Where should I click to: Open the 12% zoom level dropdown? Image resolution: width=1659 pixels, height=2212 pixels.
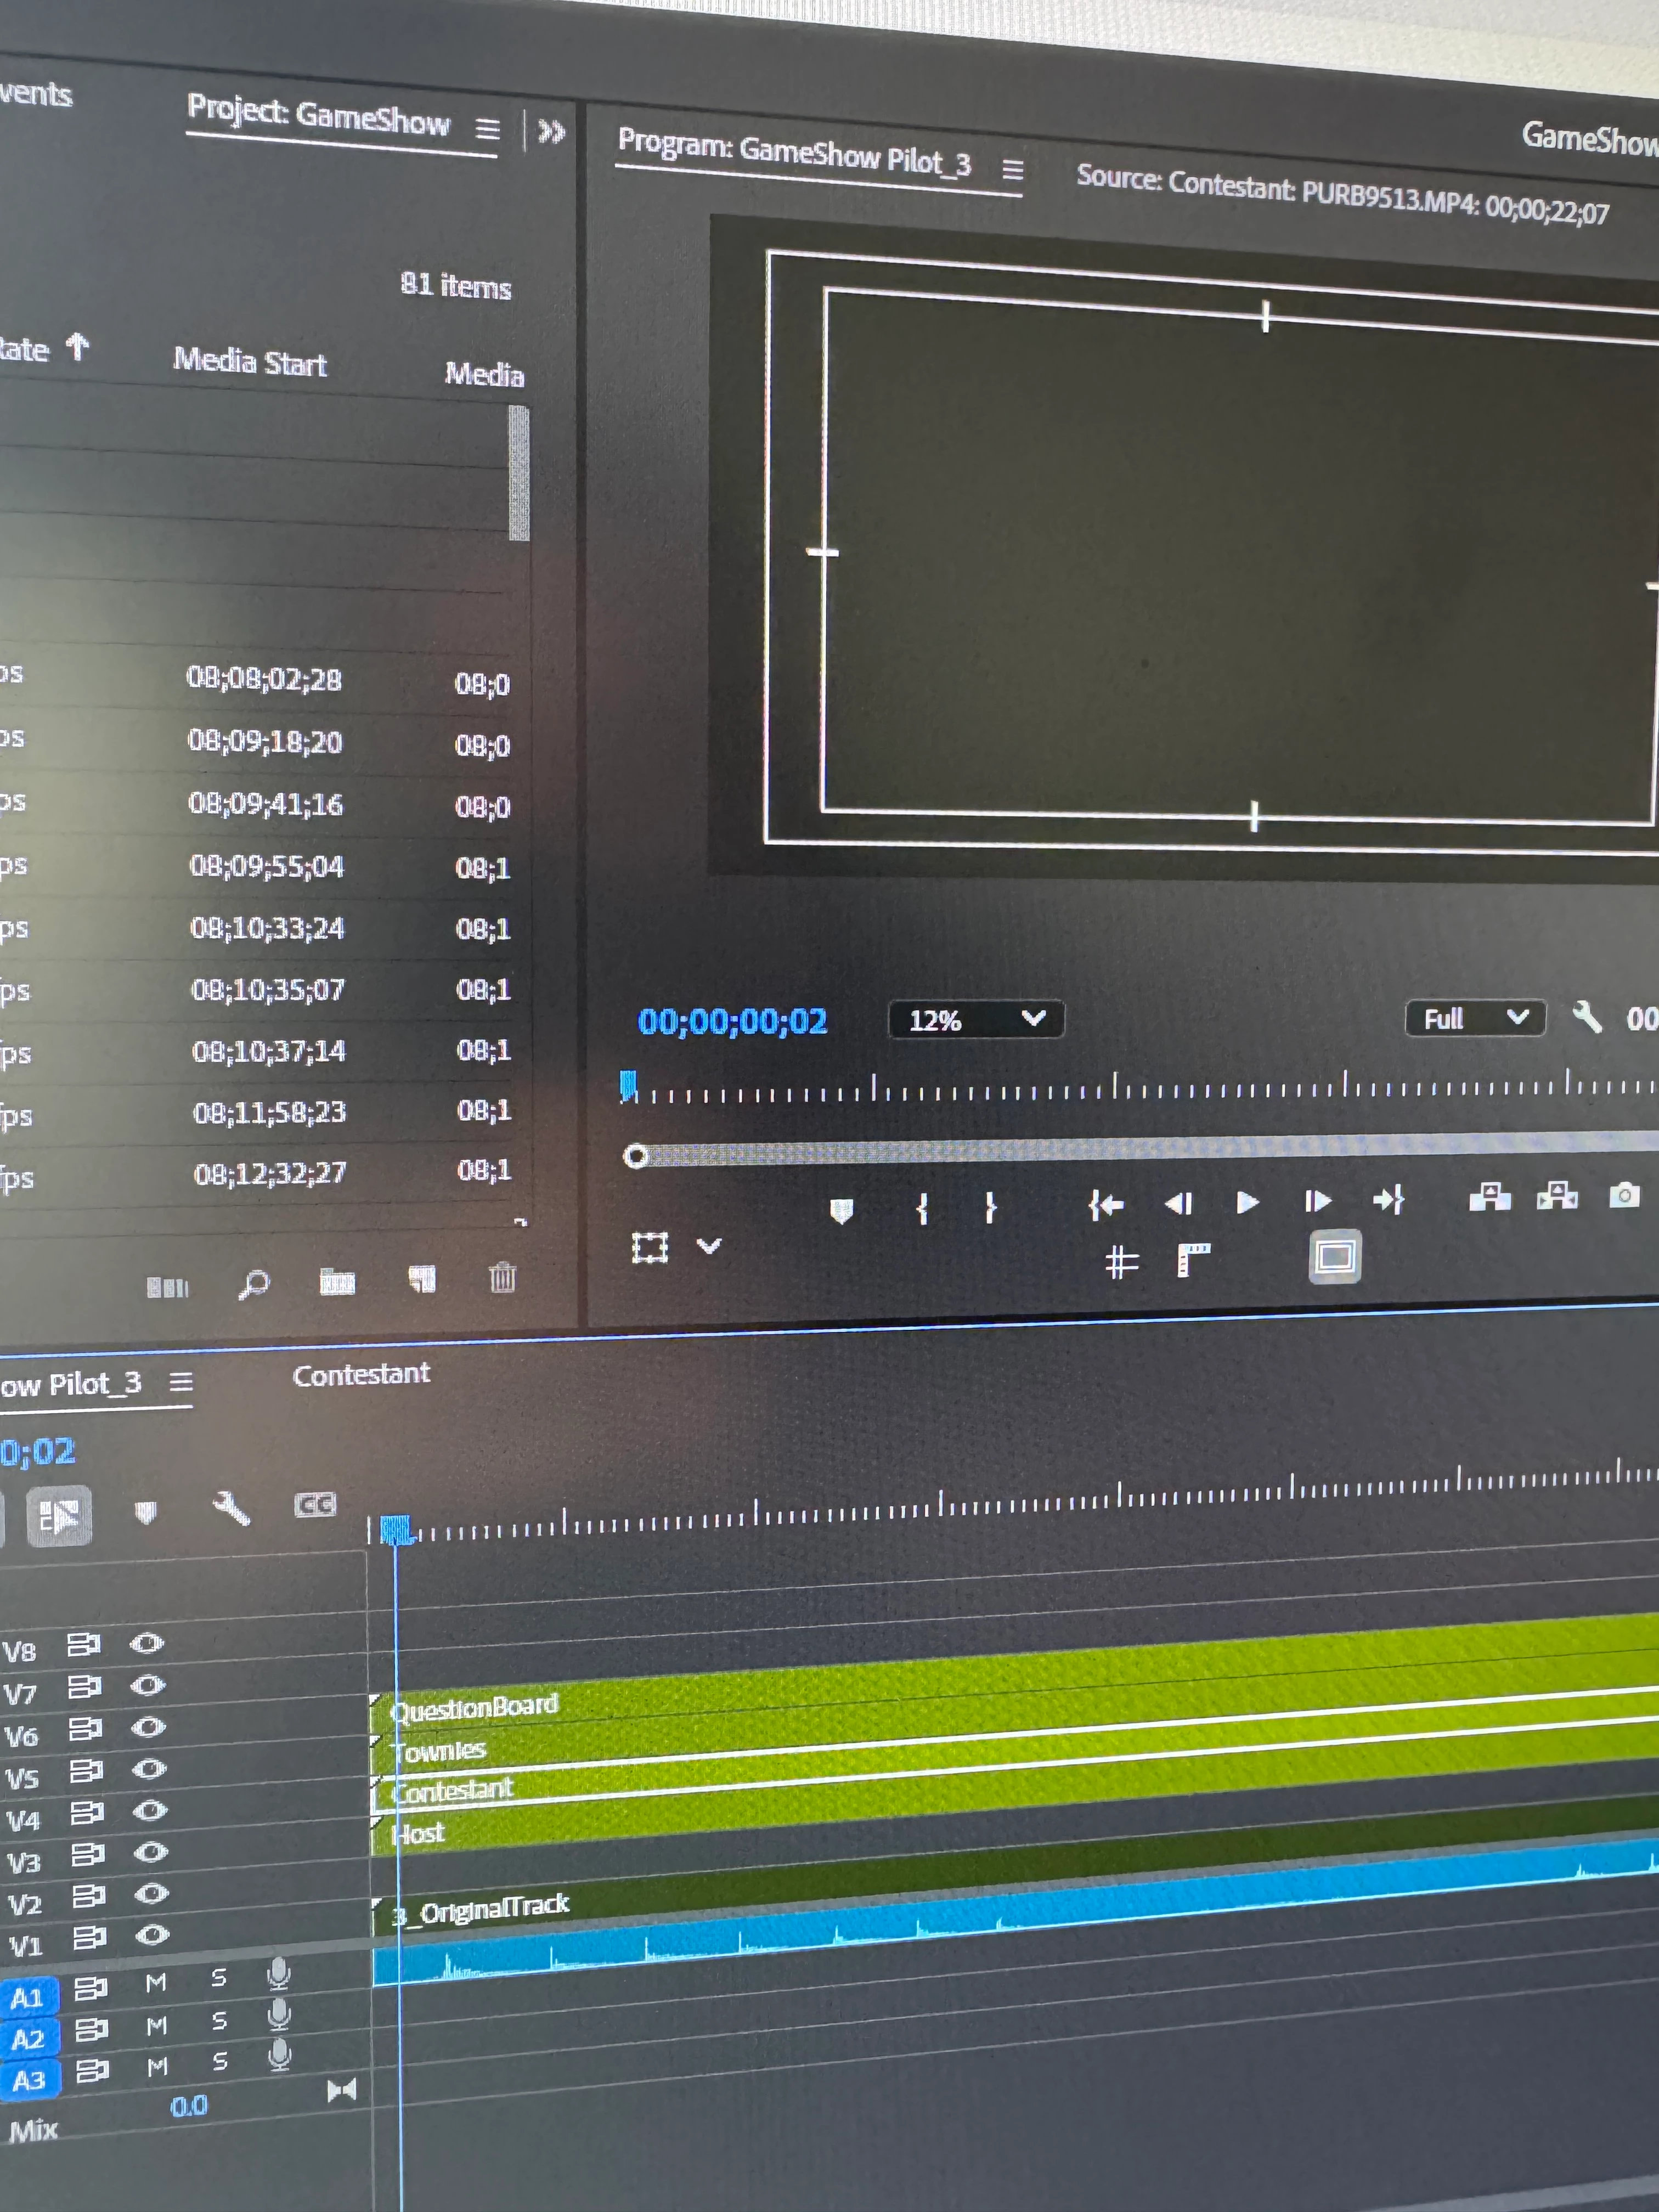point(975,1020)
